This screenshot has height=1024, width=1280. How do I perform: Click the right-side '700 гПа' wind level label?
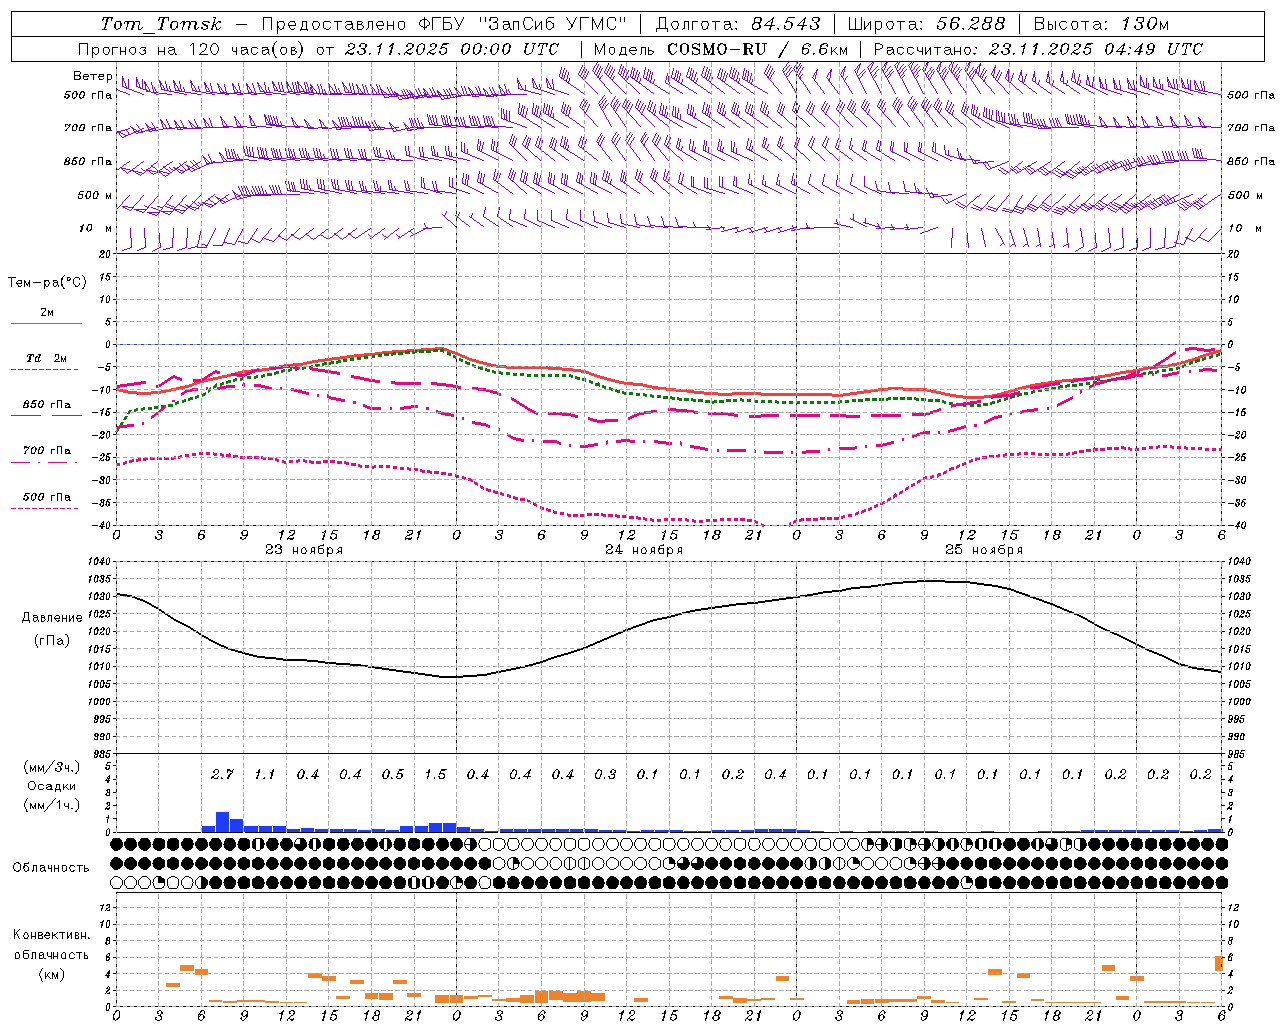[1251, 128]
